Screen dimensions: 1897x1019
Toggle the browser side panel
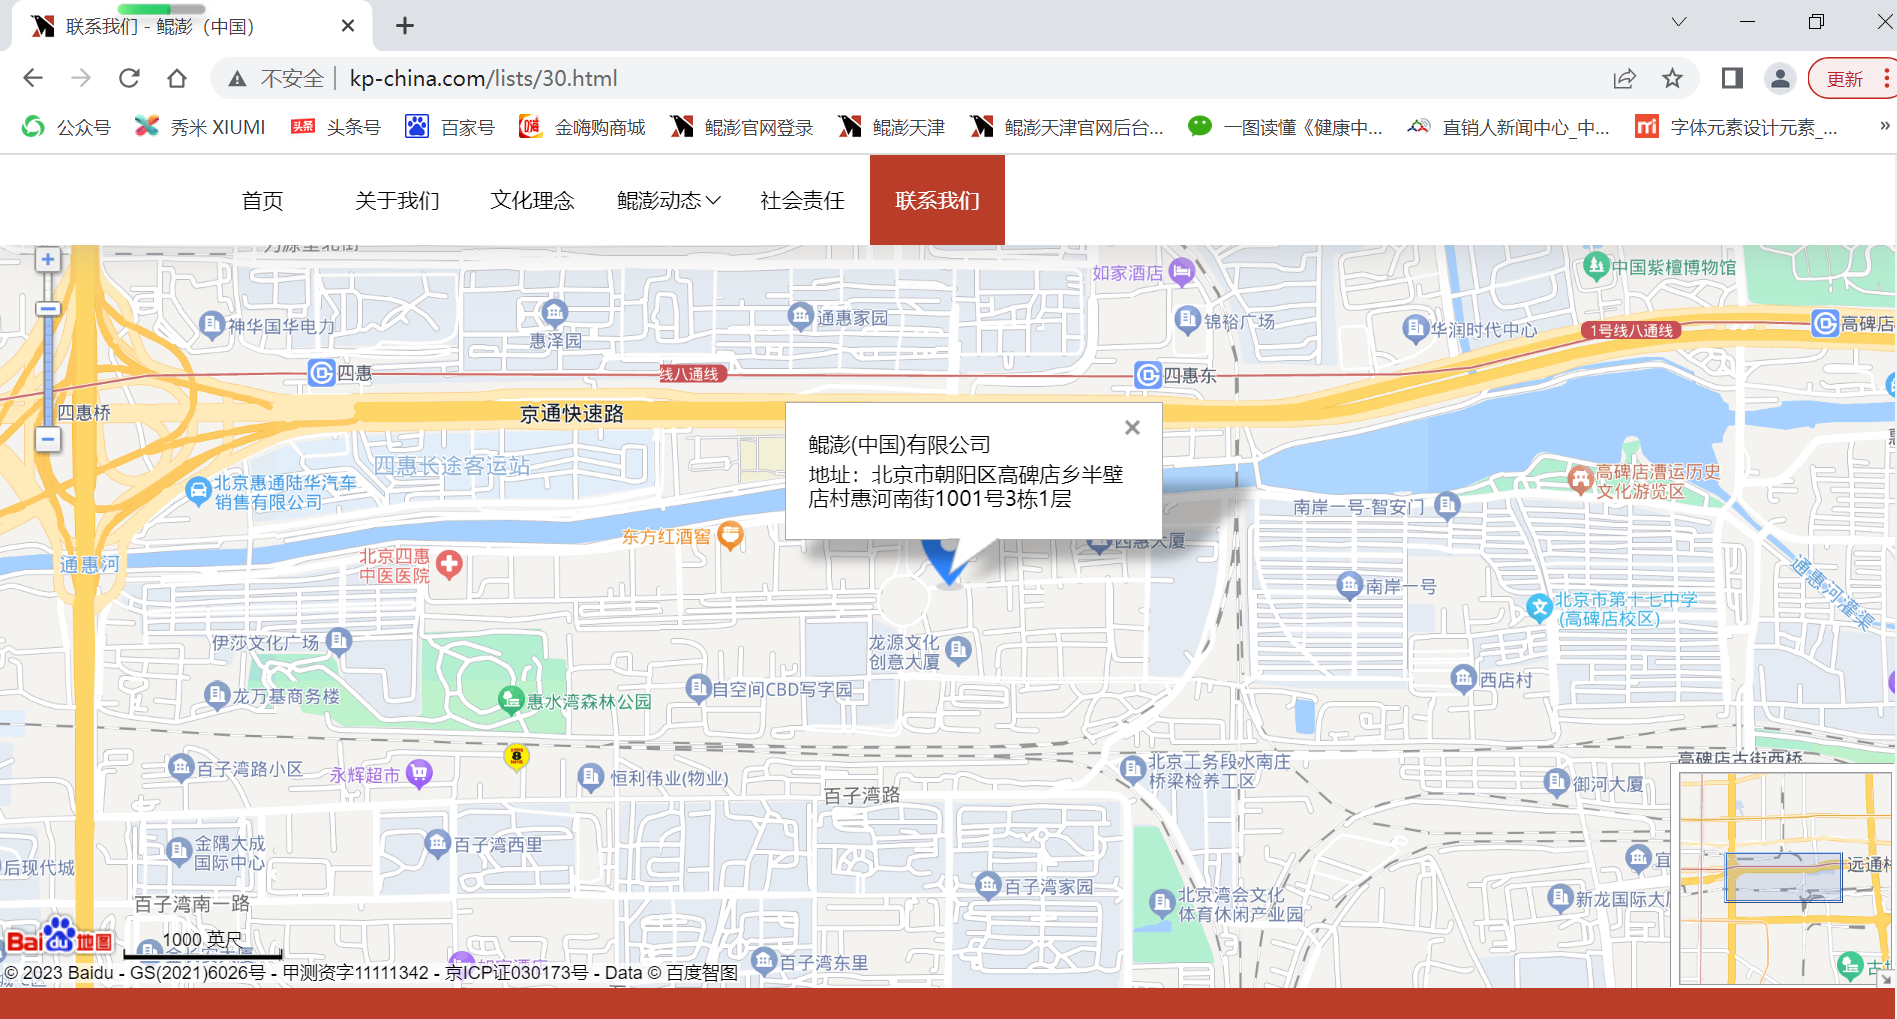pos(1732,78)
